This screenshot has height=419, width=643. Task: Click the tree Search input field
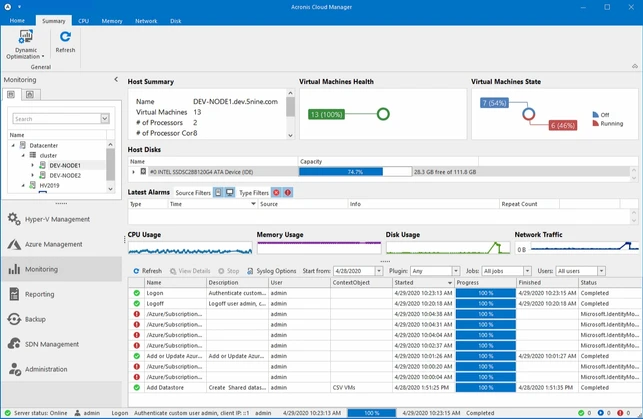coord(57,118)
